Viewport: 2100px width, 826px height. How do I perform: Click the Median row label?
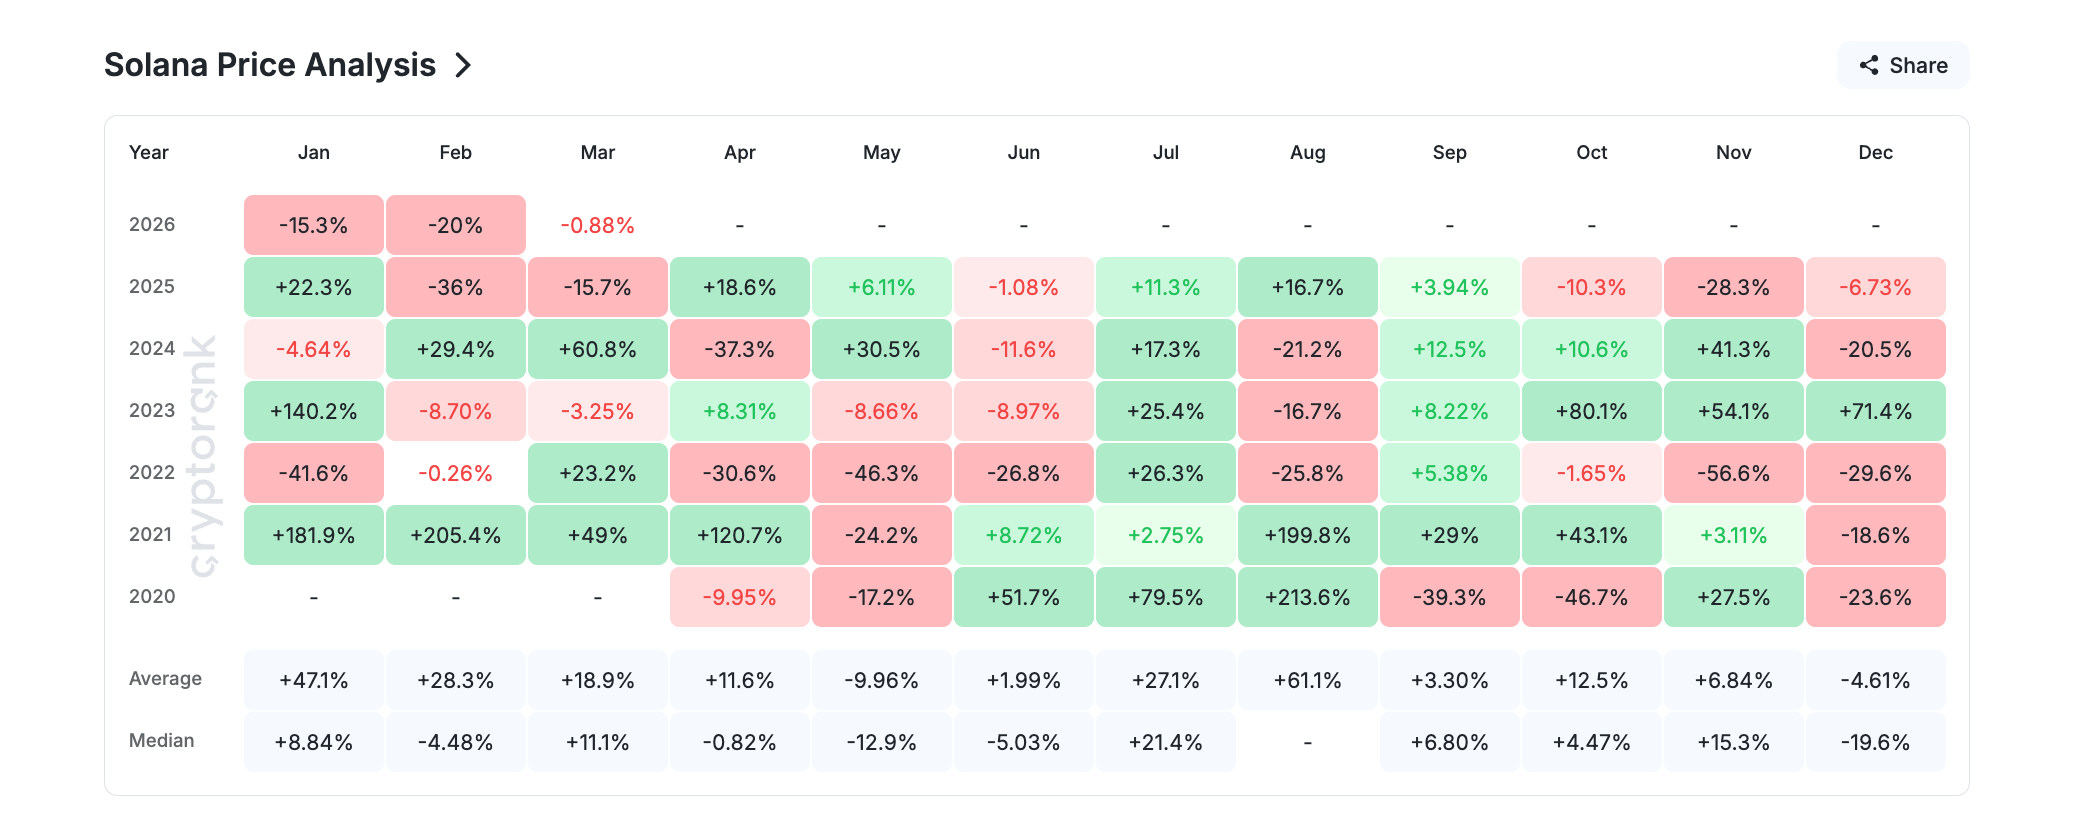point(161,741)
